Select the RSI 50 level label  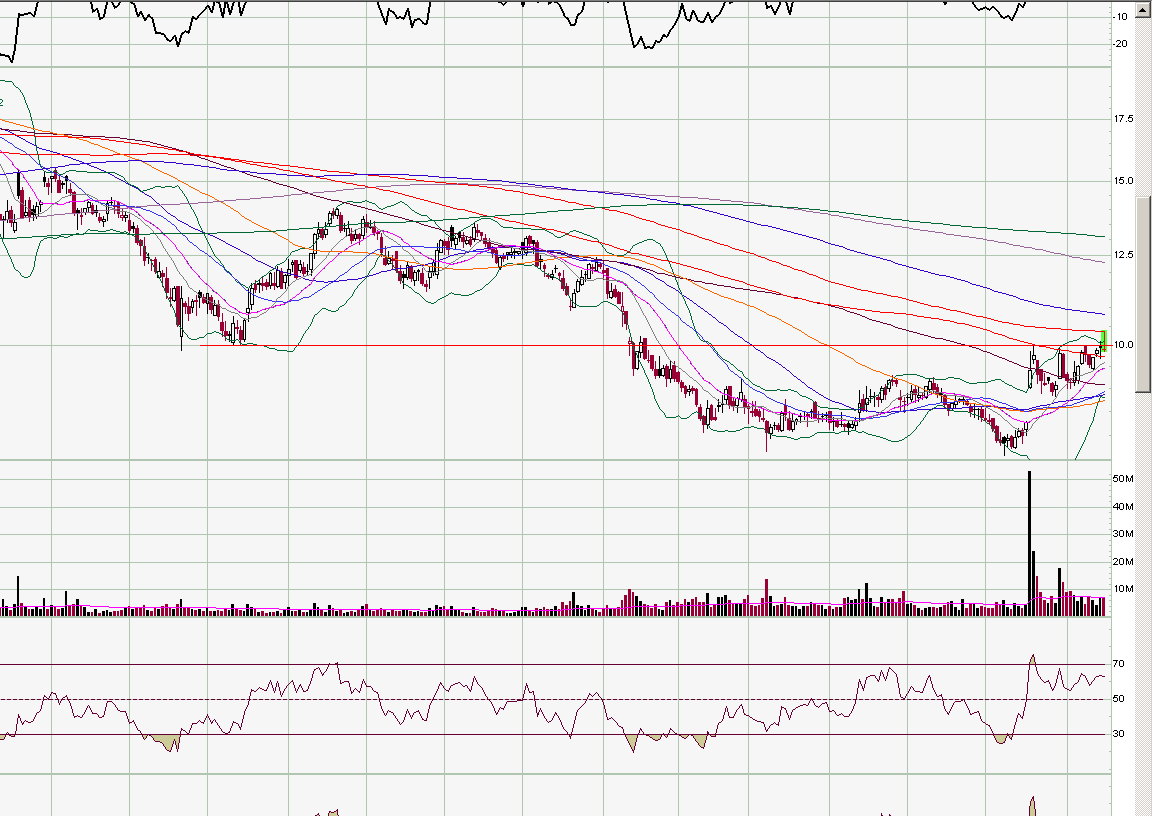[1120, 699]
